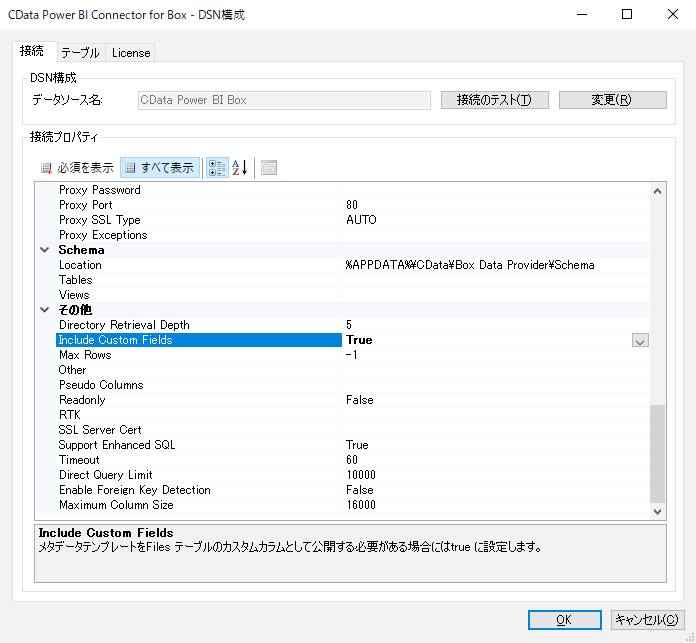
Task: Click the データソース名 input field
Action: [x=284, y=100]
